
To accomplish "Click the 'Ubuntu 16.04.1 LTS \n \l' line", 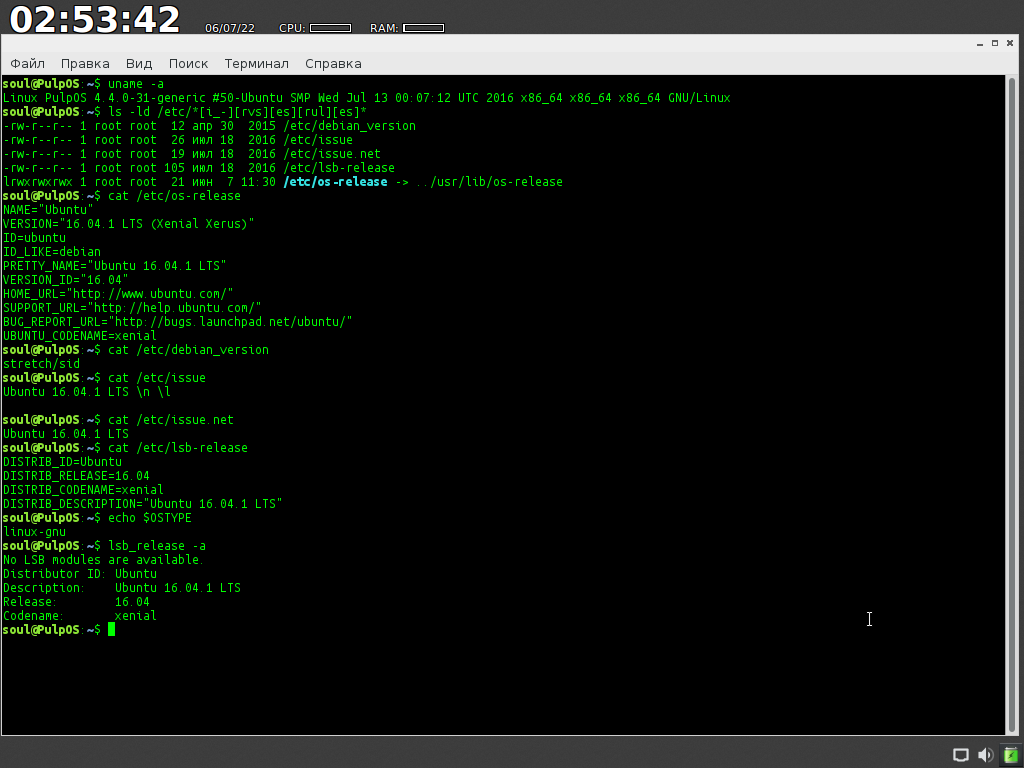I will (87, 392).
